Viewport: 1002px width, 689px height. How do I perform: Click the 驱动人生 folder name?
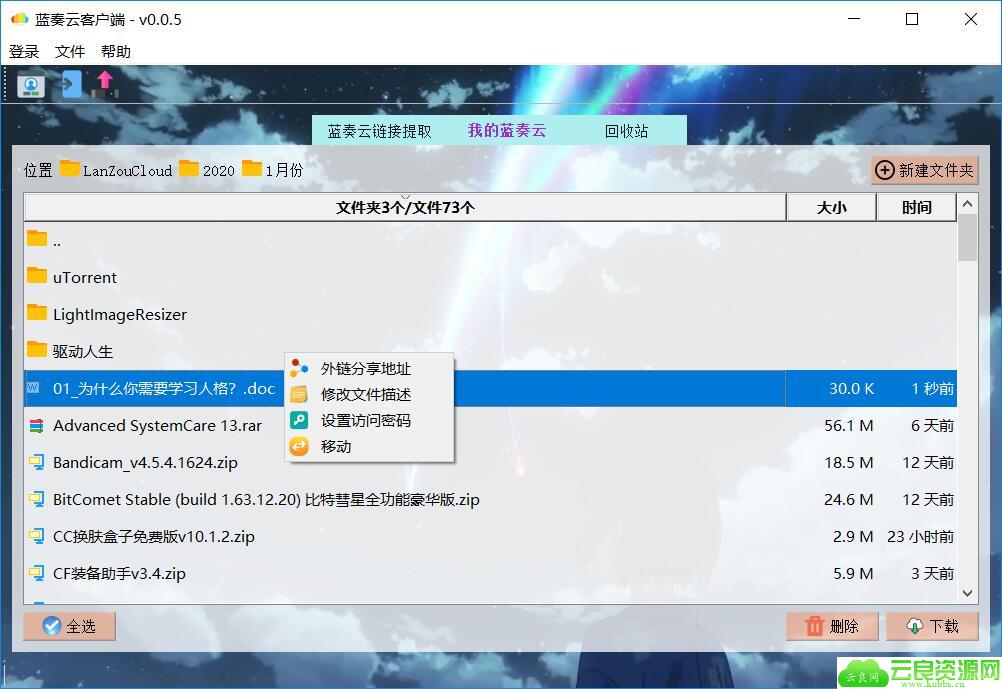[x=82, y=352]
